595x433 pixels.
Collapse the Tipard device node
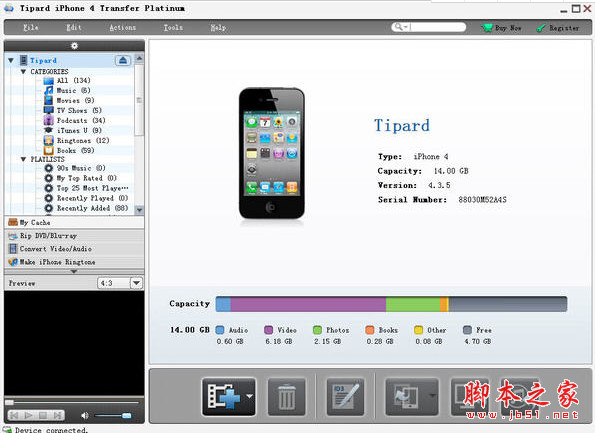coord(11,60)
